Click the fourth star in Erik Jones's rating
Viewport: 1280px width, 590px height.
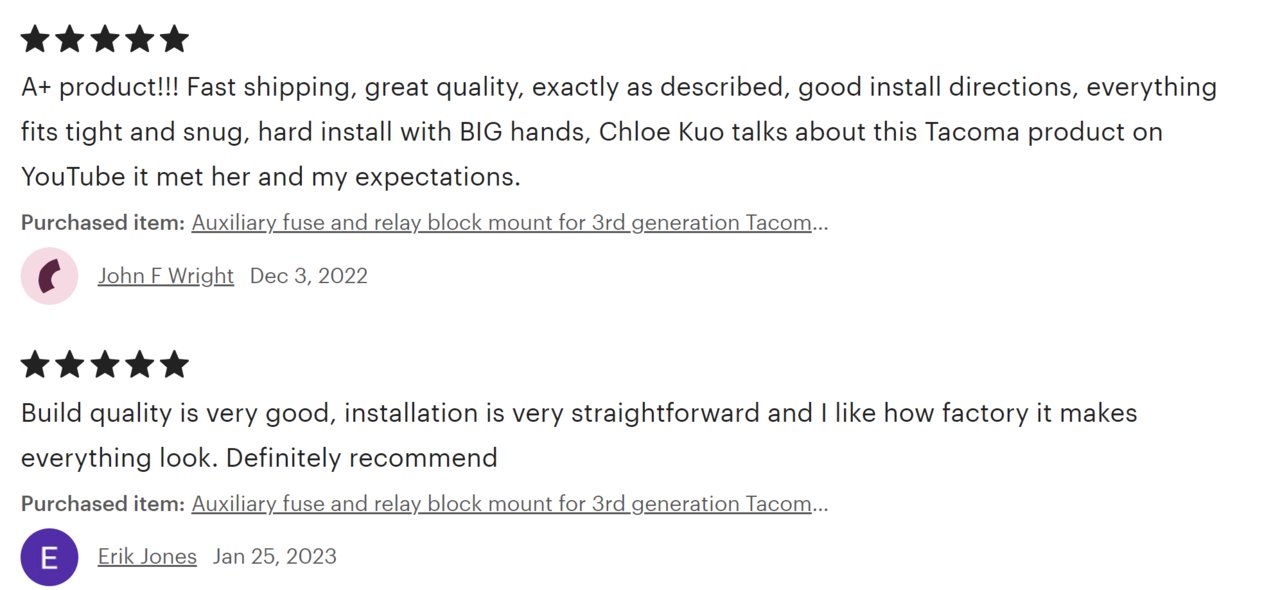139,364
